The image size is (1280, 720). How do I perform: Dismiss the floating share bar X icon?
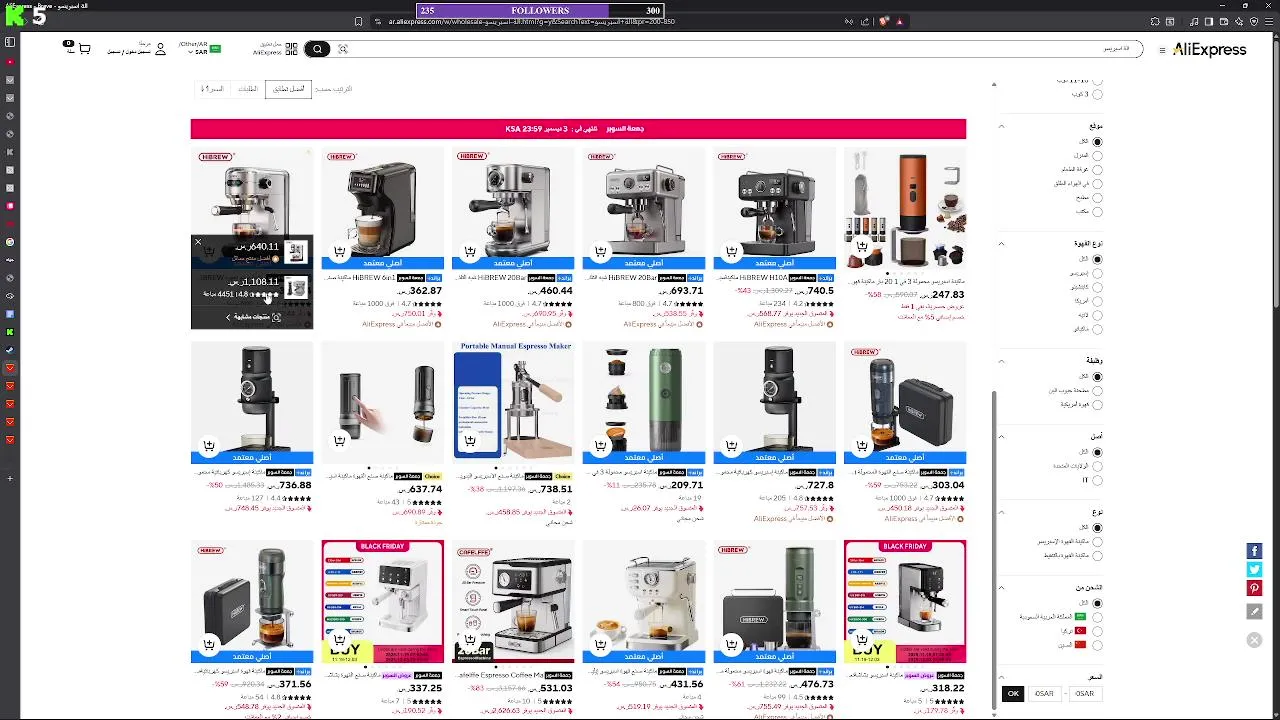[x=1254, y=640]
